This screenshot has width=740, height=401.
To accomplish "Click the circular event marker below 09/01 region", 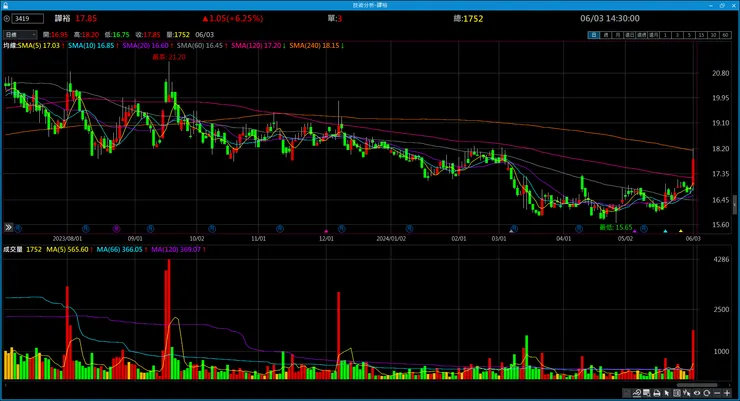I will 150,229.
